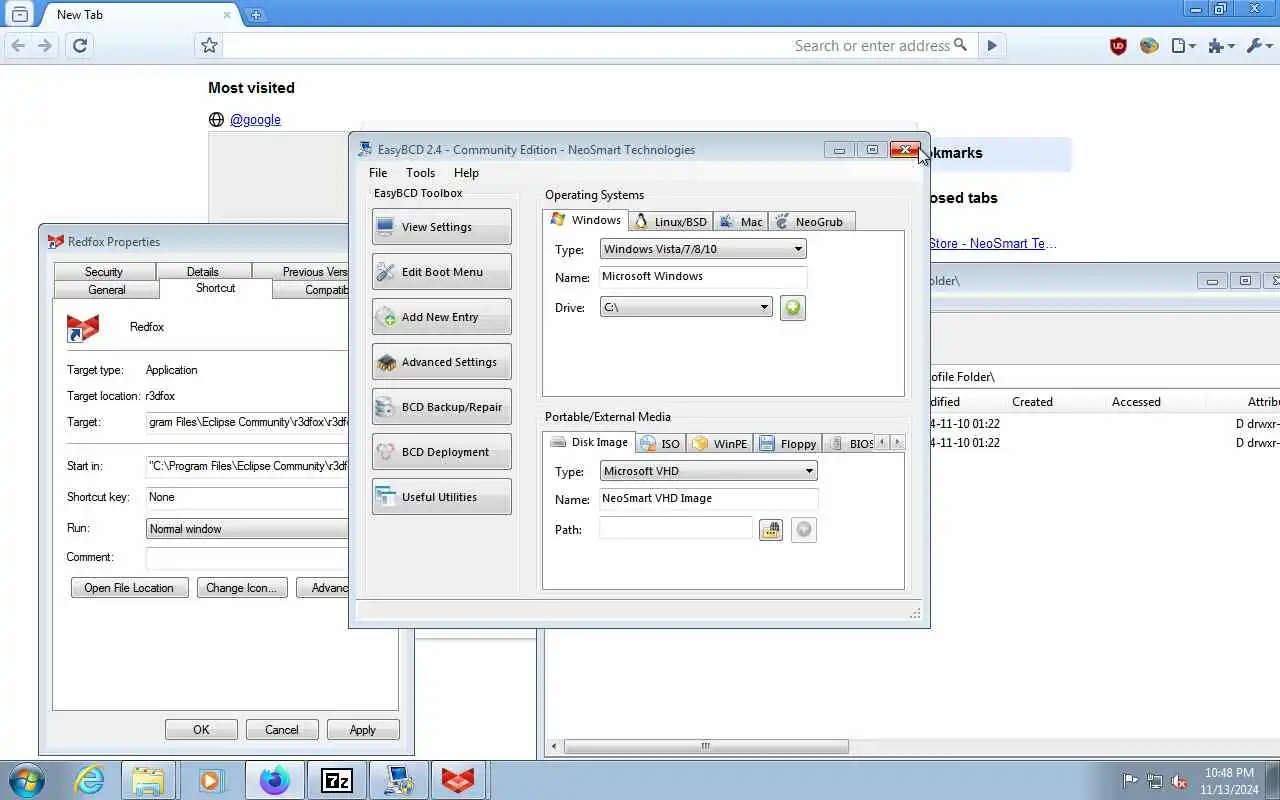
Task: Click the Created column header
Action: coord(1032,402)
